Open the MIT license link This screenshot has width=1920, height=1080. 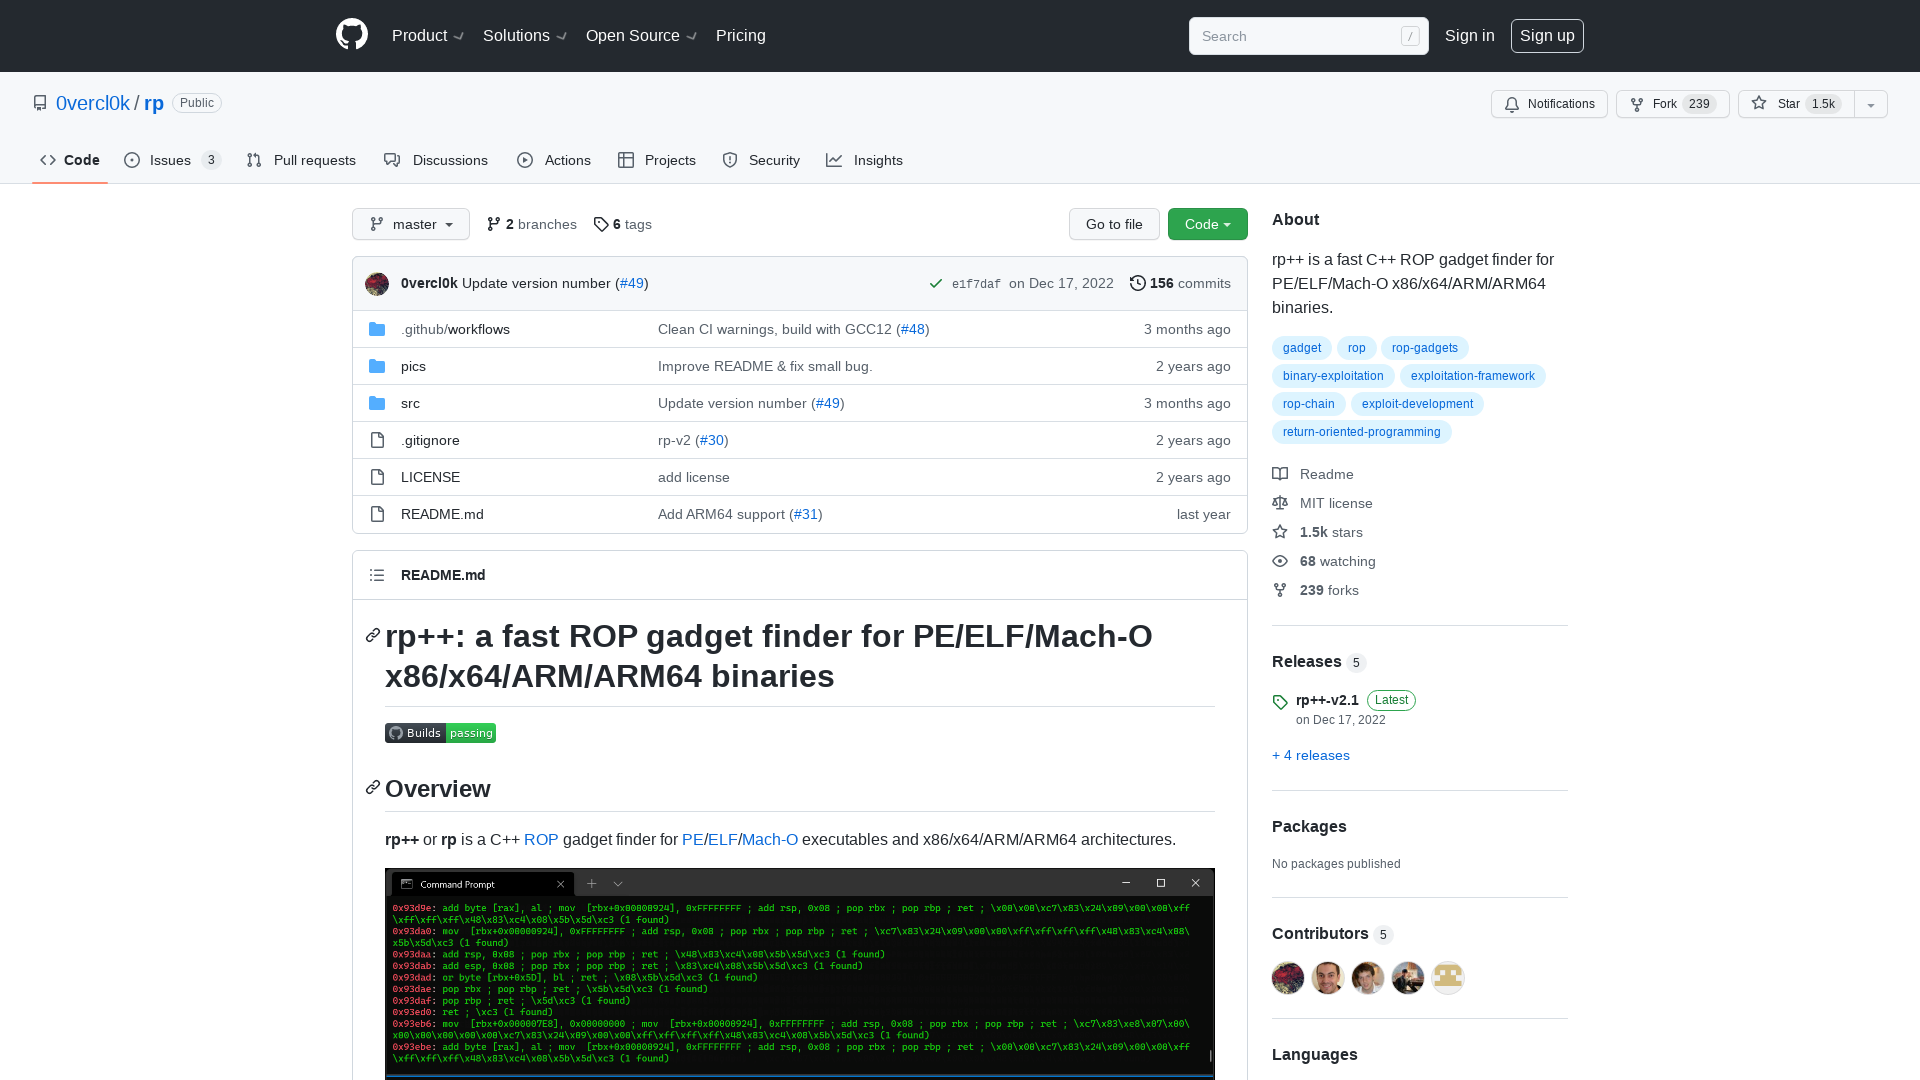coord(1322,503)
